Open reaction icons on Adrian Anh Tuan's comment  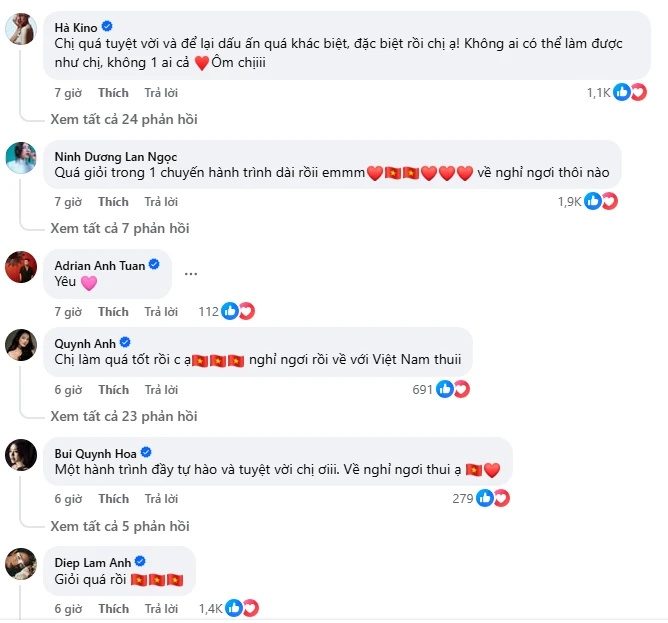[x=238, y=311]
